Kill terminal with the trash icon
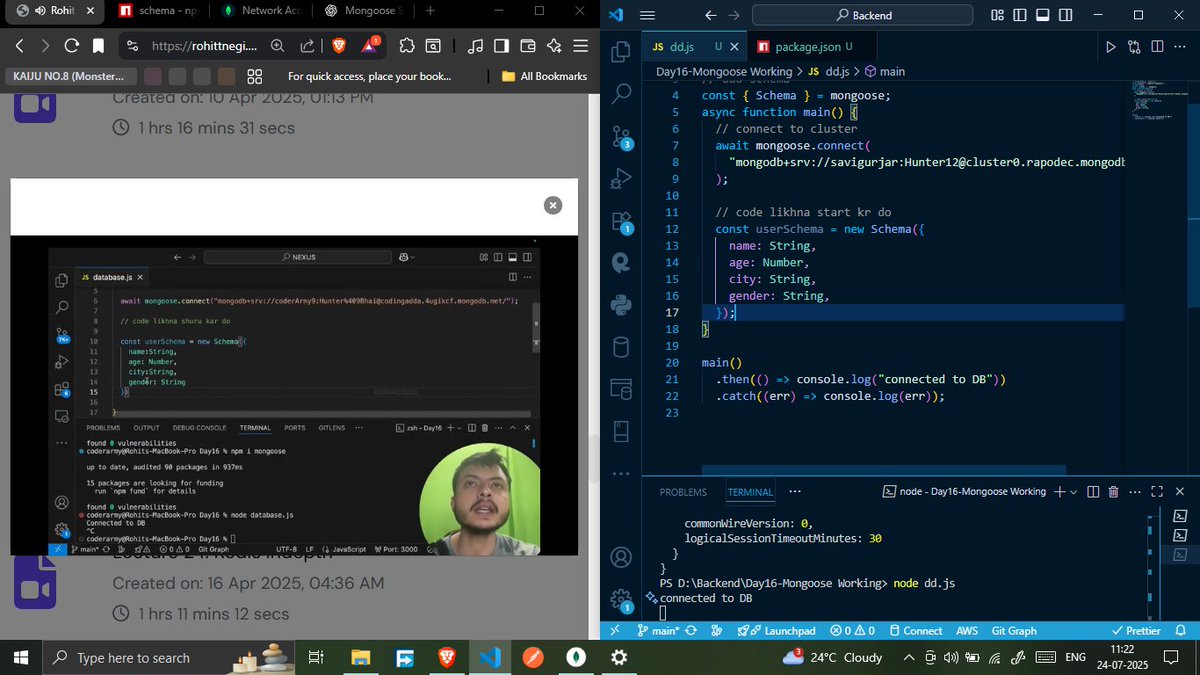Screen dimensions: 1200x675 pos(1115,491)
